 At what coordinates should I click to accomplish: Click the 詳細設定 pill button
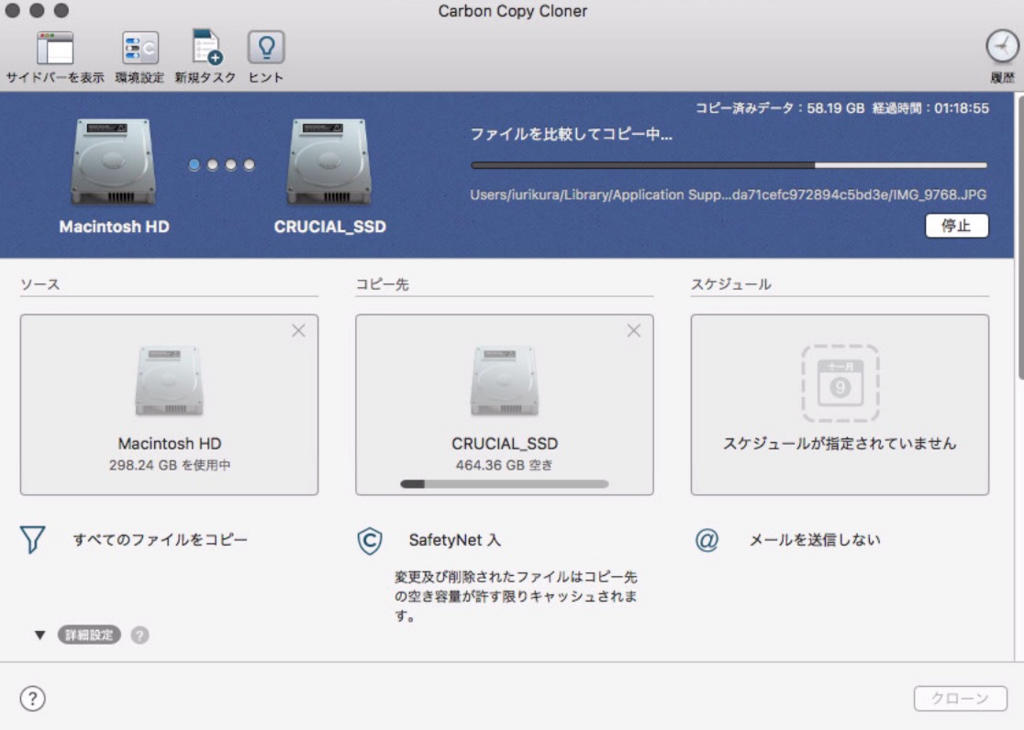89,635
